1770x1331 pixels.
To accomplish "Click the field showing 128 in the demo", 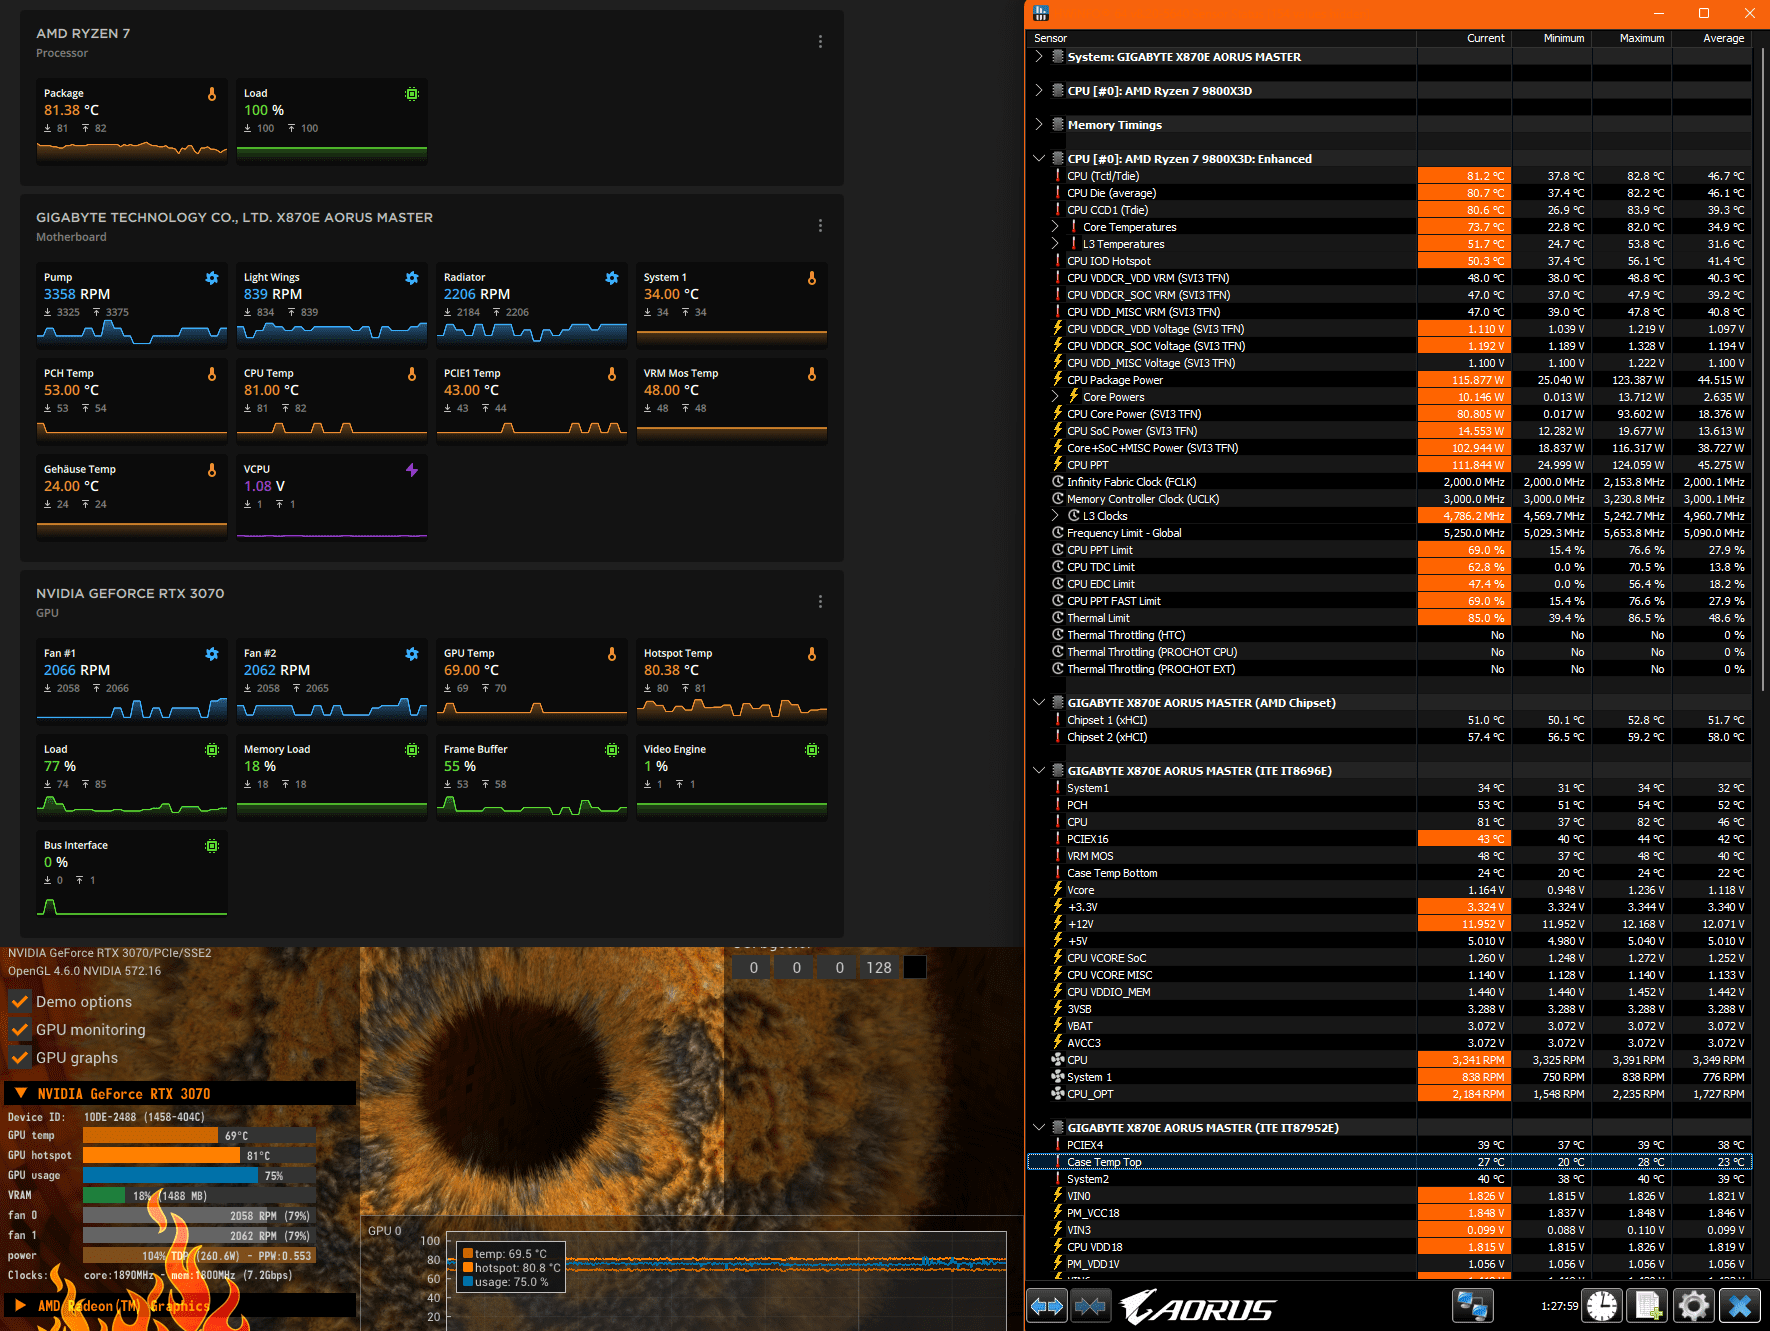I will (x=879, y=967).
